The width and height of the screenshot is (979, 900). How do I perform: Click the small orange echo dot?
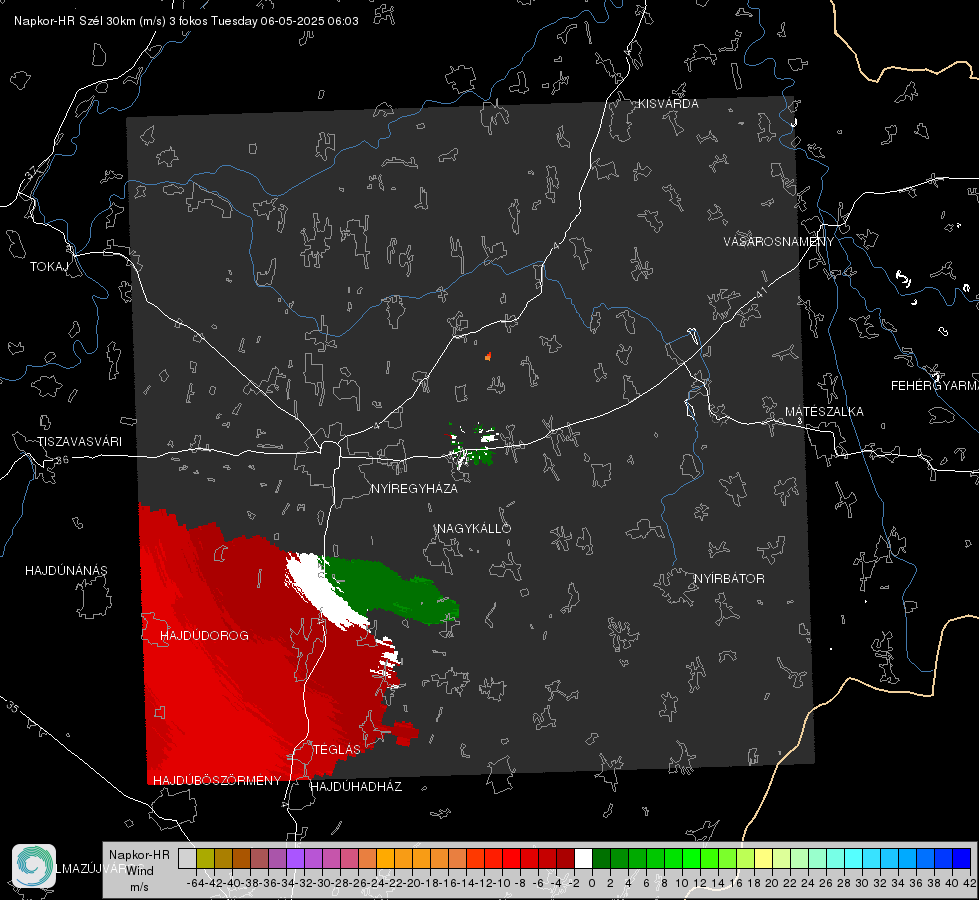(x=488, y=357)
